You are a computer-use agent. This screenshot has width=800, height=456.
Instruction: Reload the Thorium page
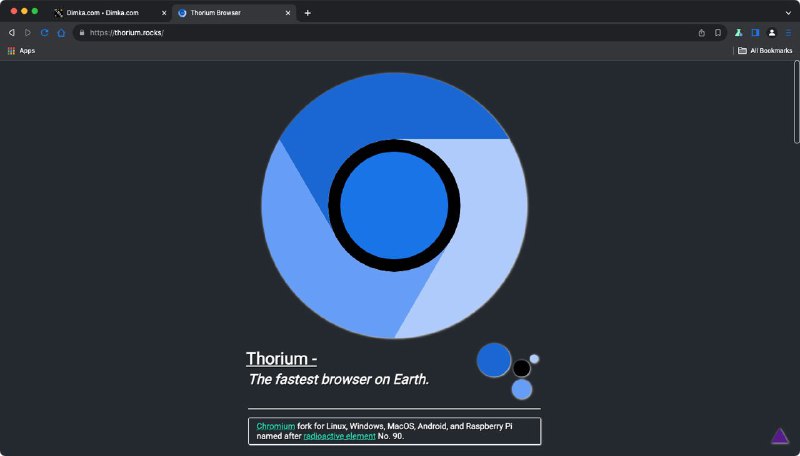pyautogui.click(x=44, y=33)
